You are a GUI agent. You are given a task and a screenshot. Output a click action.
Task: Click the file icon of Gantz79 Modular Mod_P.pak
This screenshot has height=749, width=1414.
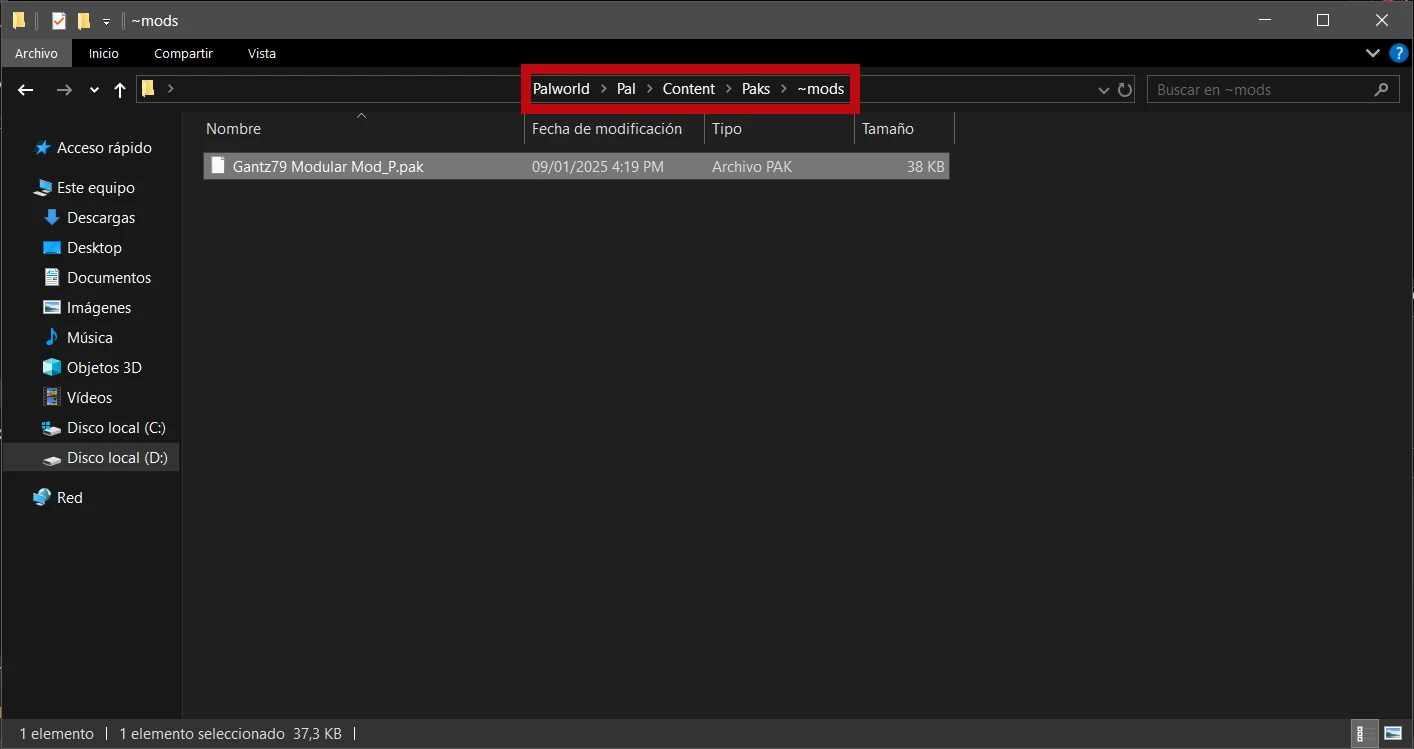[217, 166]
